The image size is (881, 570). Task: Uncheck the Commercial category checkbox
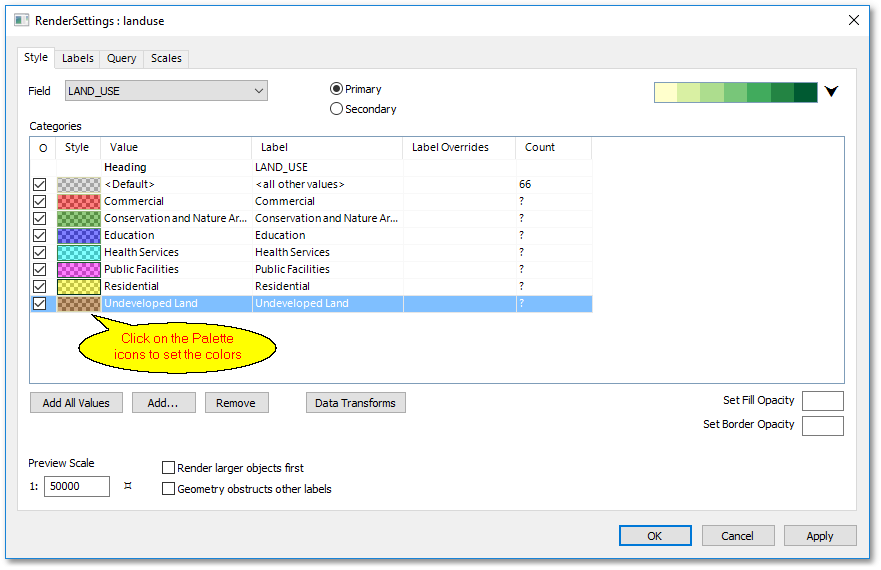(39, 201)
